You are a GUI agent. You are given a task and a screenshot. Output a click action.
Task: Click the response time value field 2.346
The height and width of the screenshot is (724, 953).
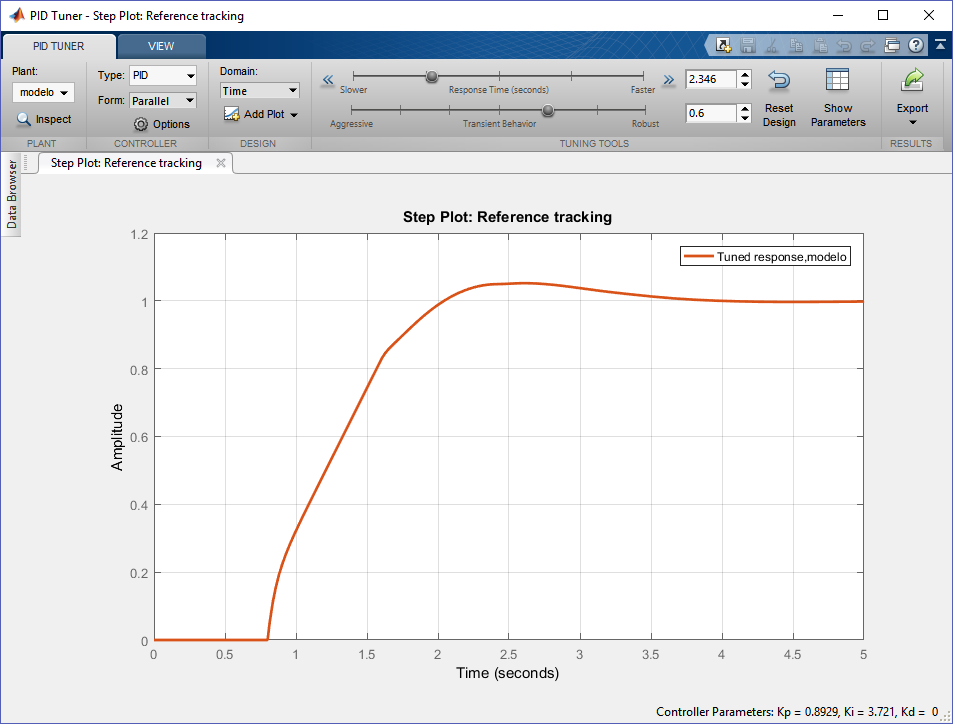(709, 79)
